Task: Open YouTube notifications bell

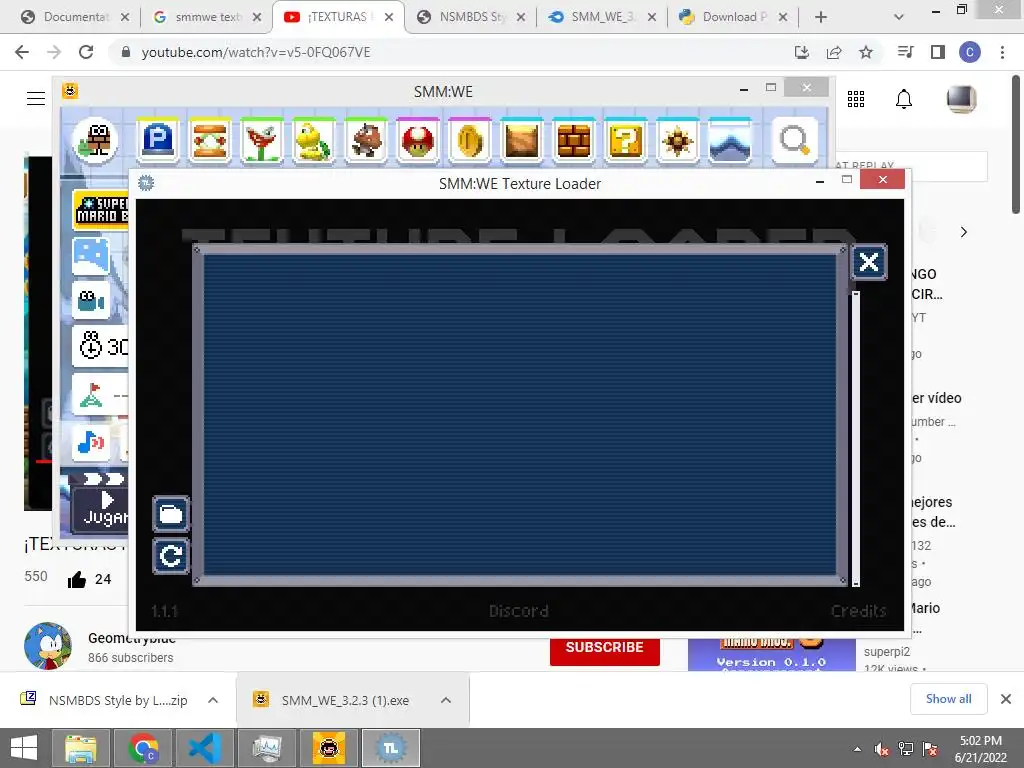Action: point(904,99)
